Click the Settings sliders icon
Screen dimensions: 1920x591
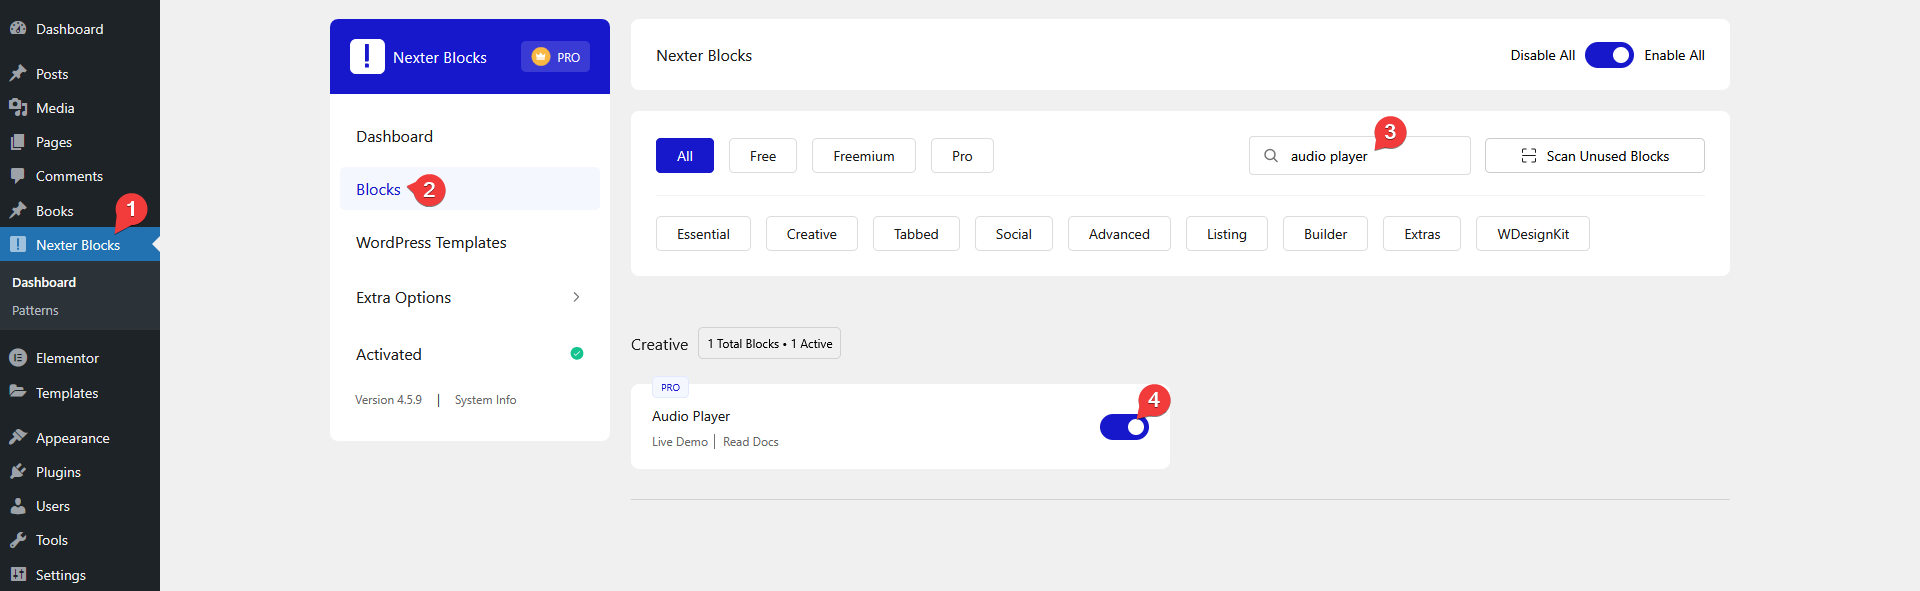18,575
